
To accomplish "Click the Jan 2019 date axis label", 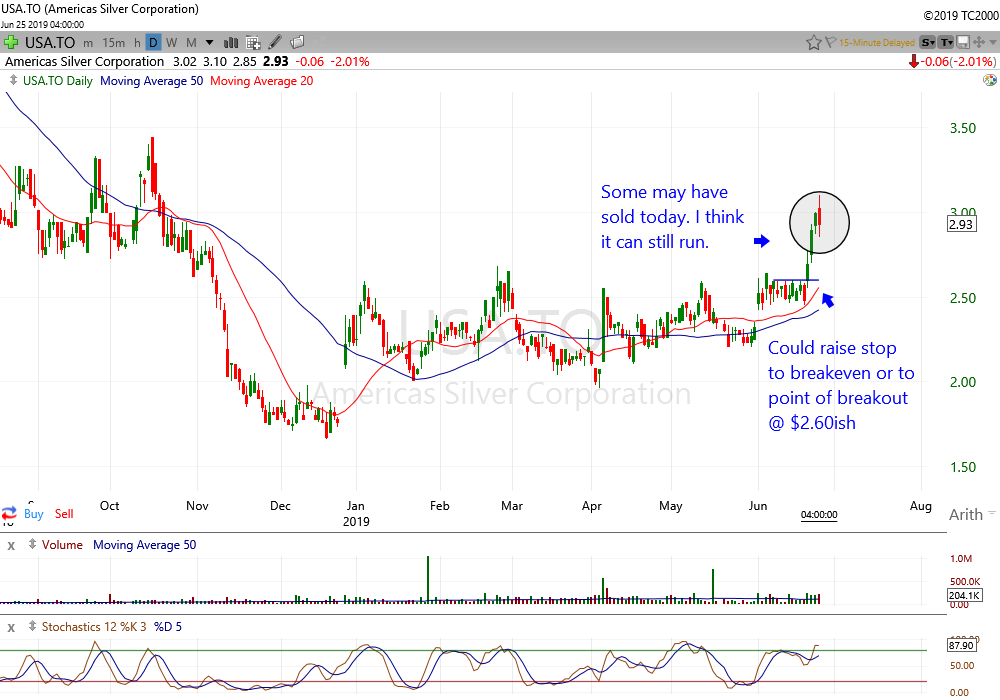I will tap(356, 514).
